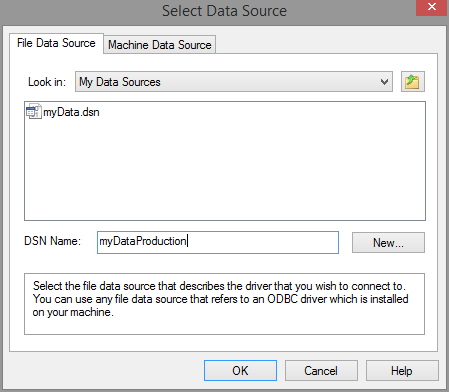Close the Select Data Source window
The image size is (449, 392).
(432, 7)
